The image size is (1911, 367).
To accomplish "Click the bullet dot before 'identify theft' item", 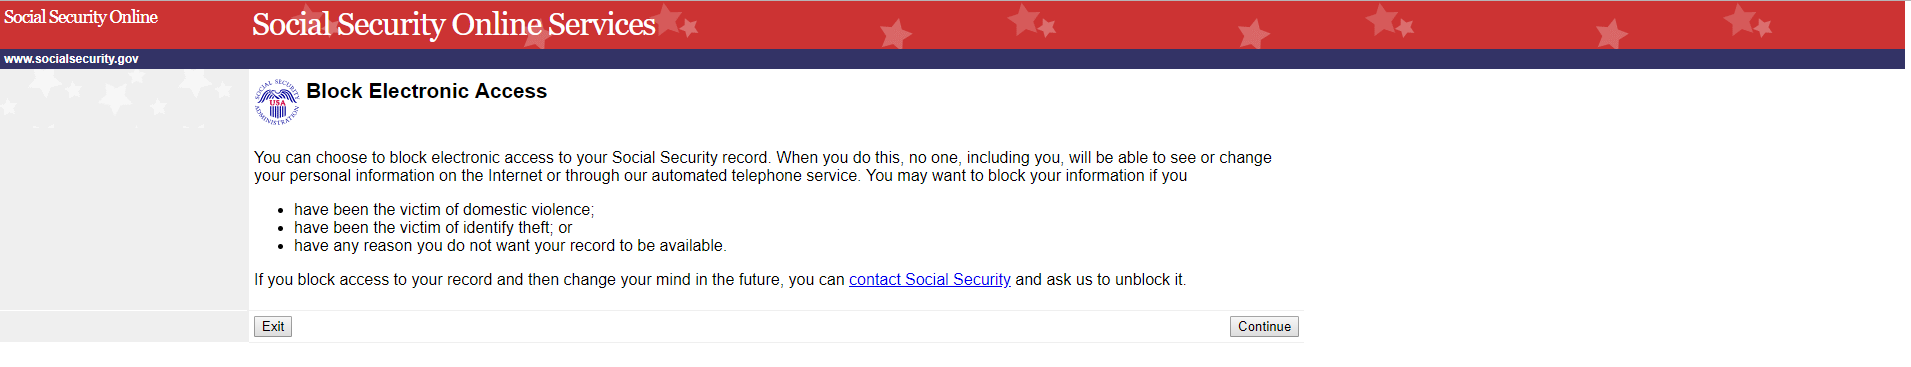I will coord(281,228).
